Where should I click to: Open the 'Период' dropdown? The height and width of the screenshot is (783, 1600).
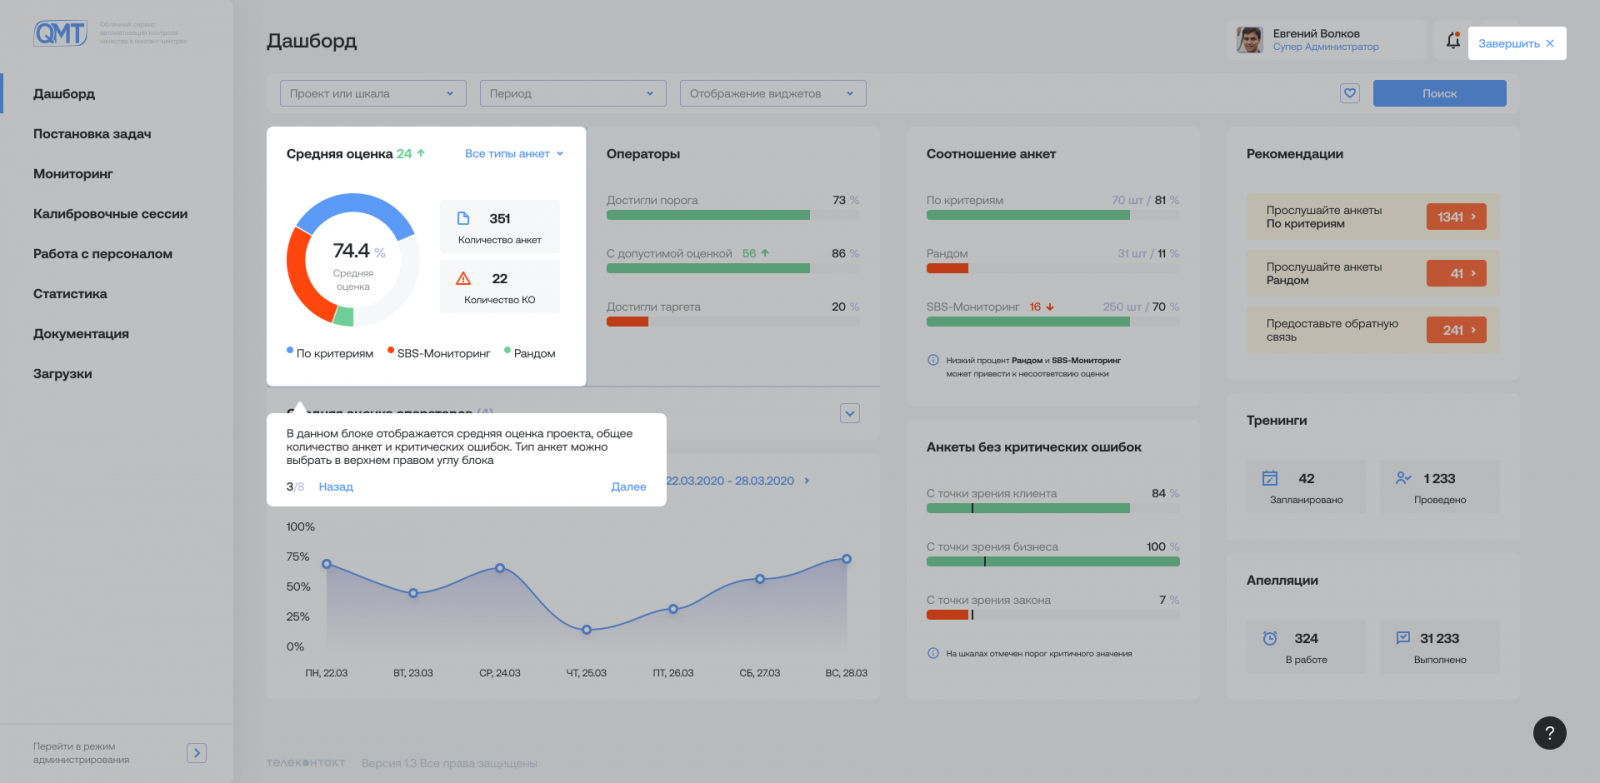(572, 94)
